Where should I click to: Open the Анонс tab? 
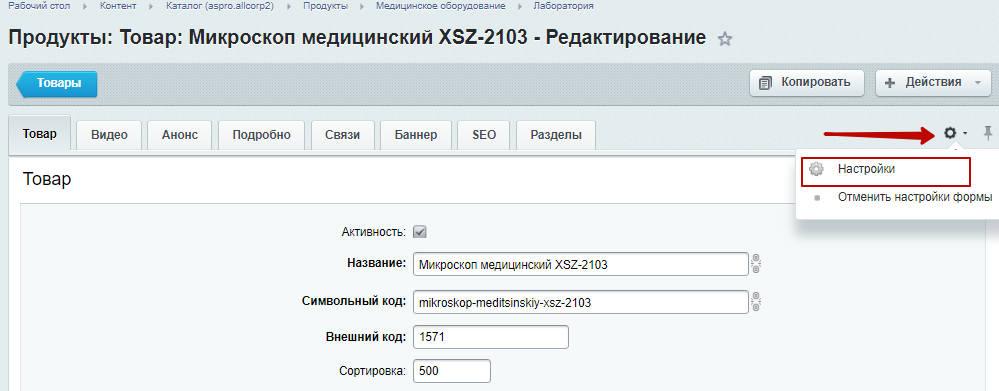180,135
